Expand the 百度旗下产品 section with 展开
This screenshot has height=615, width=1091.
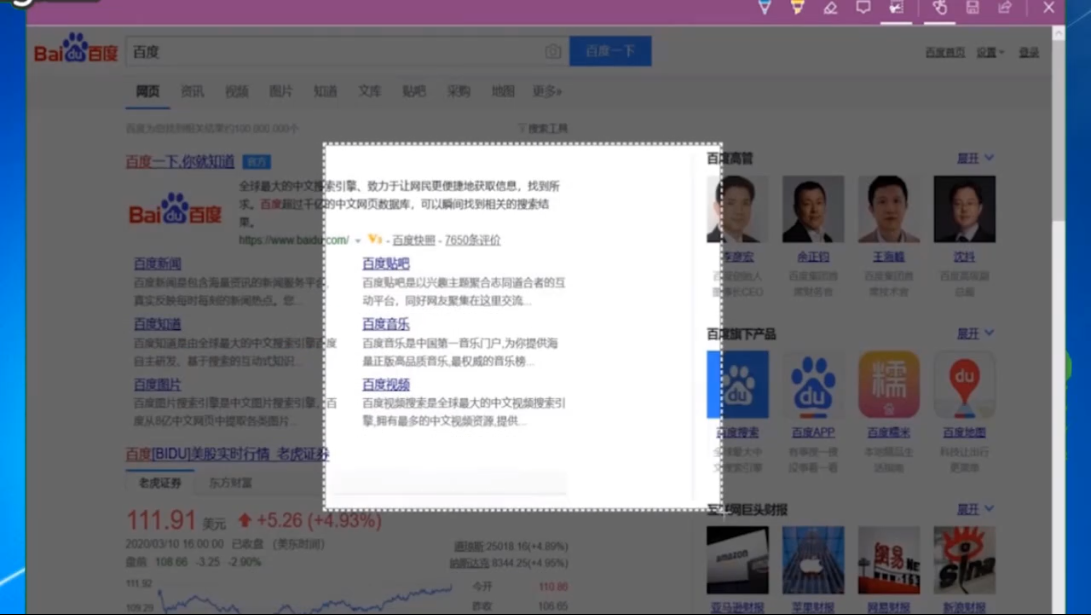click(975, 333)
